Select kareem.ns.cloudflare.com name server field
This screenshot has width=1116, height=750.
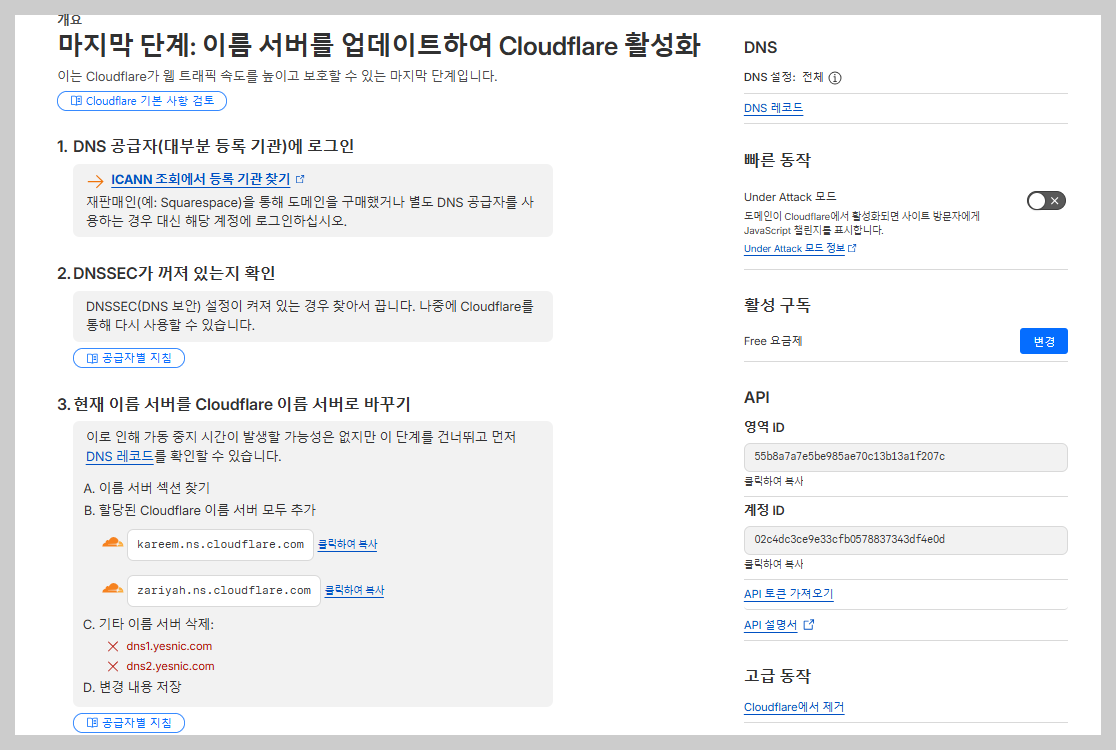pyautogui.click(x=221, y=545)
